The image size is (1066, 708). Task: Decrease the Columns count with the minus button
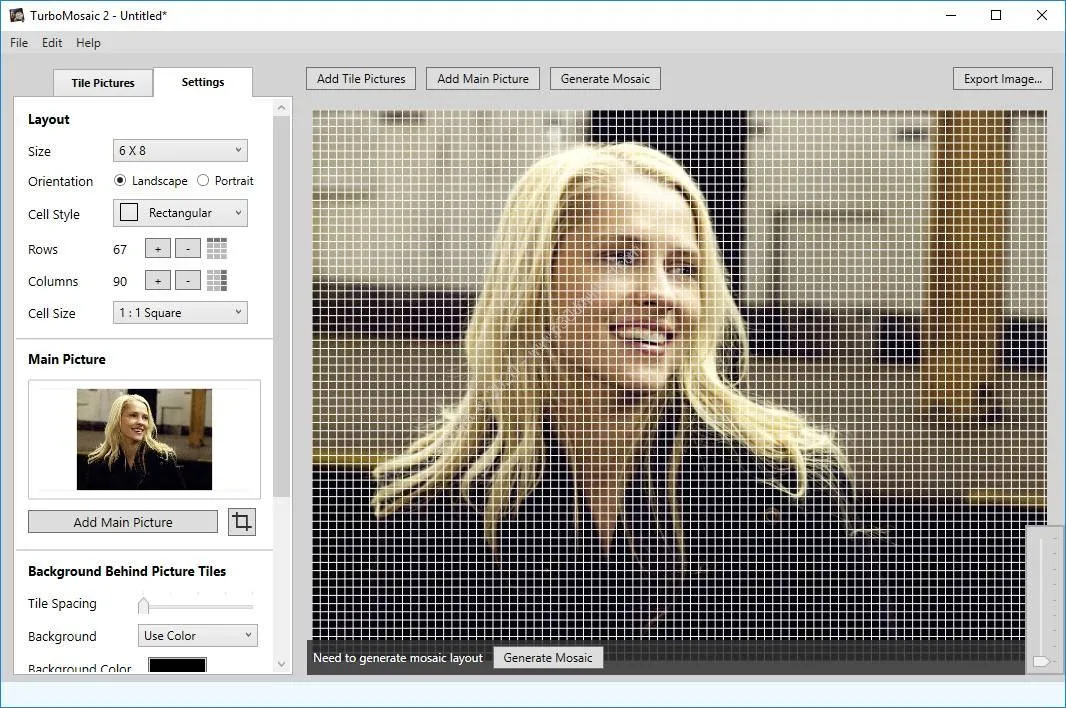pos(188,280)
